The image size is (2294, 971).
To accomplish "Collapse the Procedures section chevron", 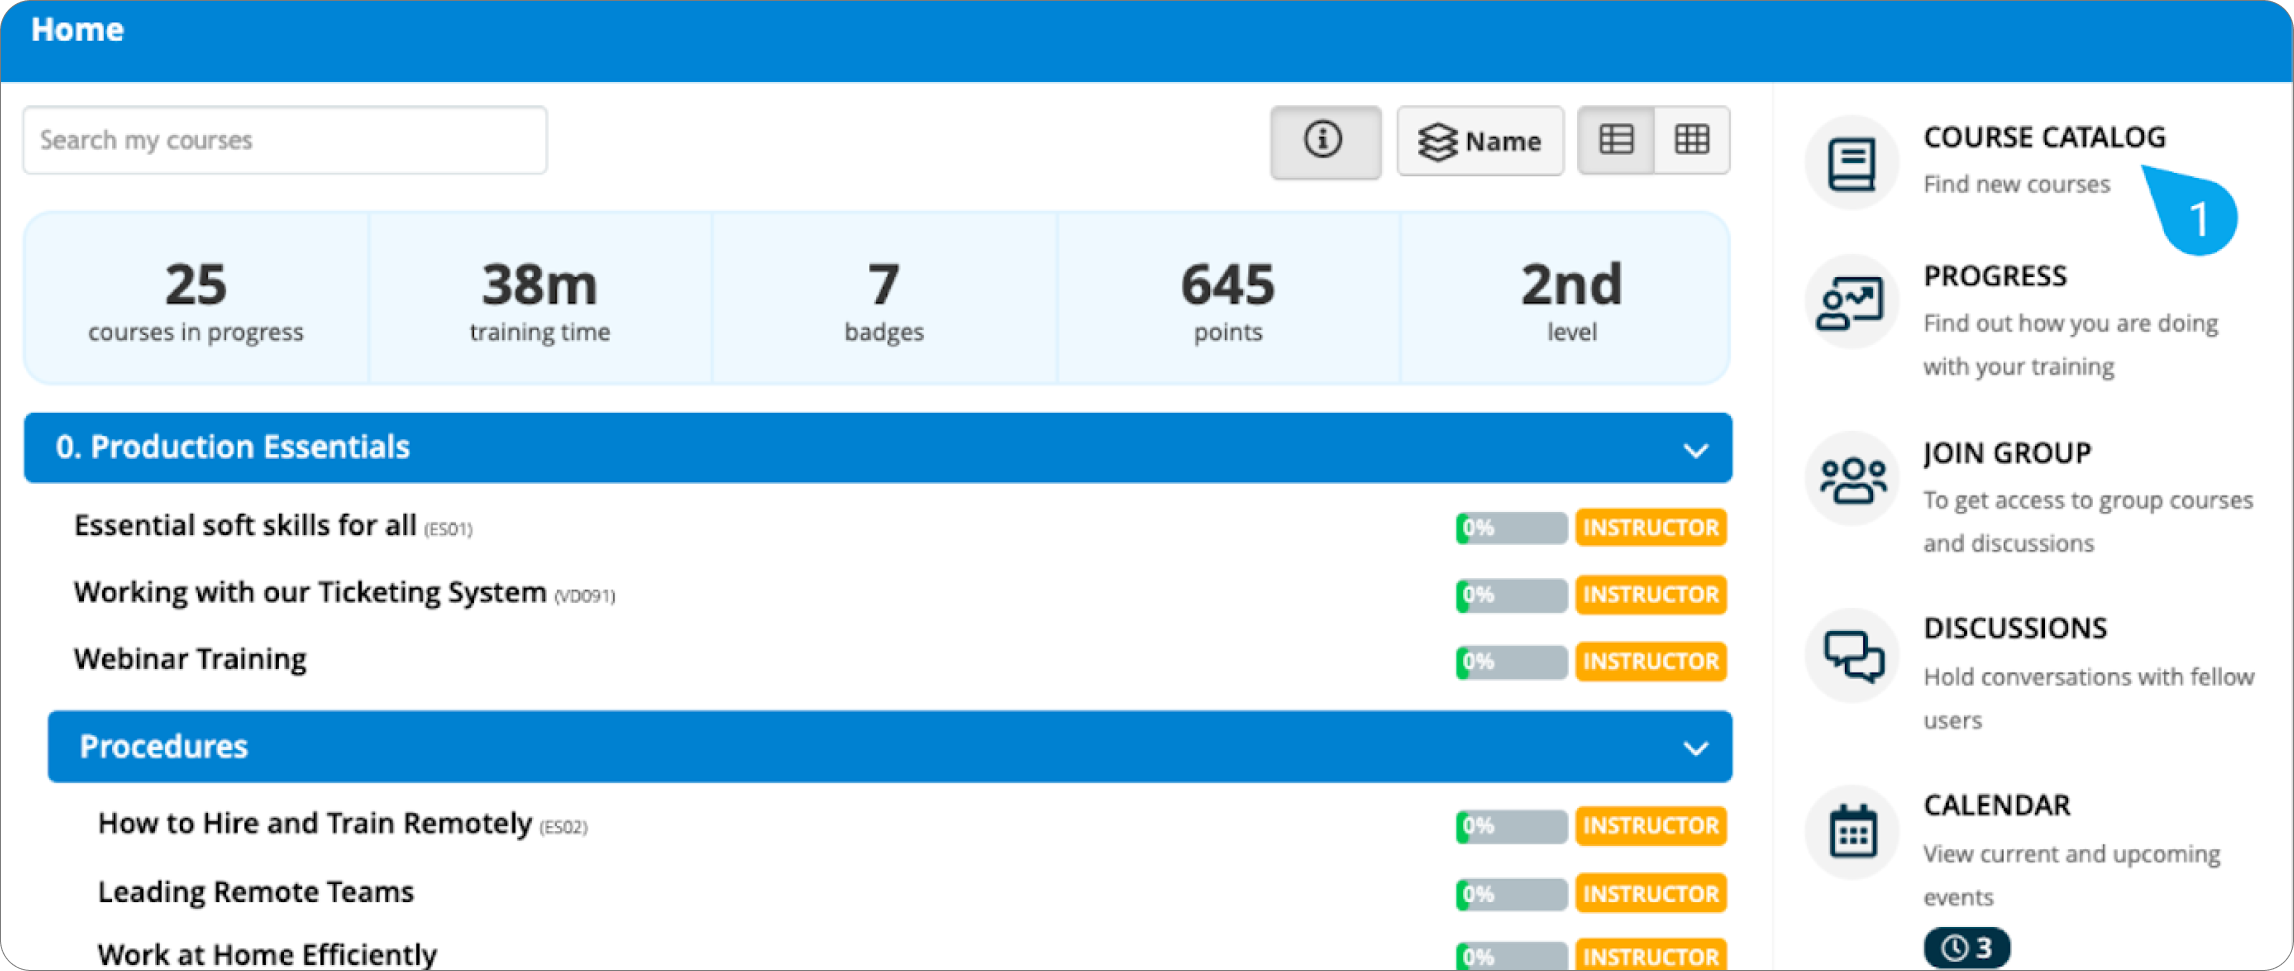I will pyautogui.click(x=1695, y=748).
